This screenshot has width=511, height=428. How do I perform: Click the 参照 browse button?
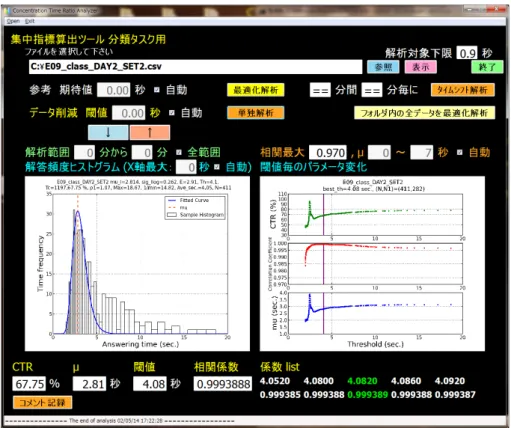[x=383, y=67]
